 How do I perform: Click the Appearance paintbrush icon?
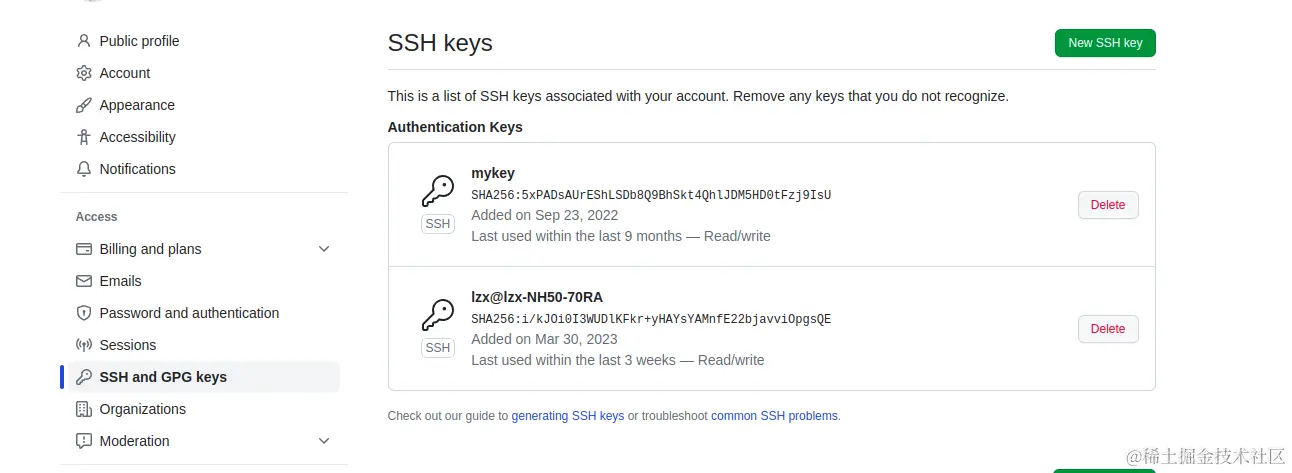[84, 105]
